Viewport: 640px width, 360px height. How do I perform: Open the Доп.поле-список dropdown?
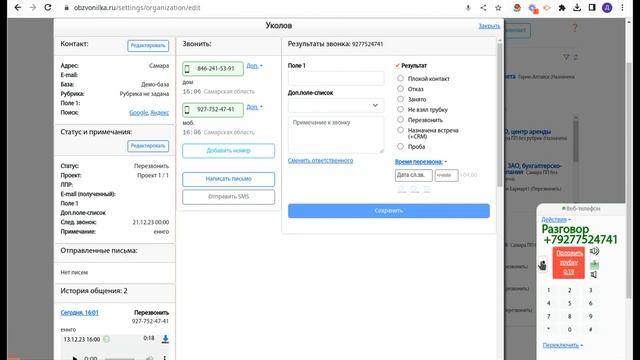click(x=336, y=106)
